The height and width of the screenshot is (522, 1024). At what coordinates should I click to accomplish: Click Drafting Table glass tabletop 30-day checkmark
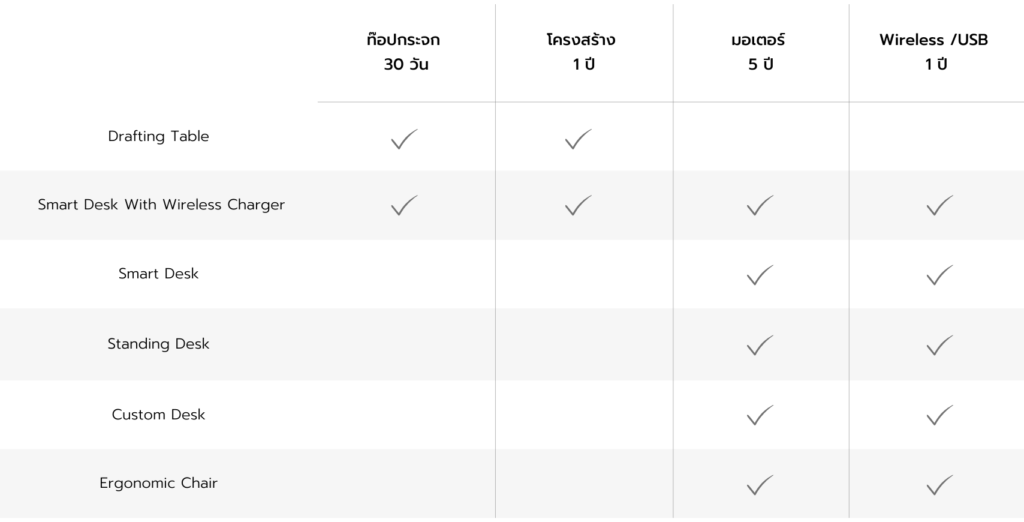[x=404, y=139]
